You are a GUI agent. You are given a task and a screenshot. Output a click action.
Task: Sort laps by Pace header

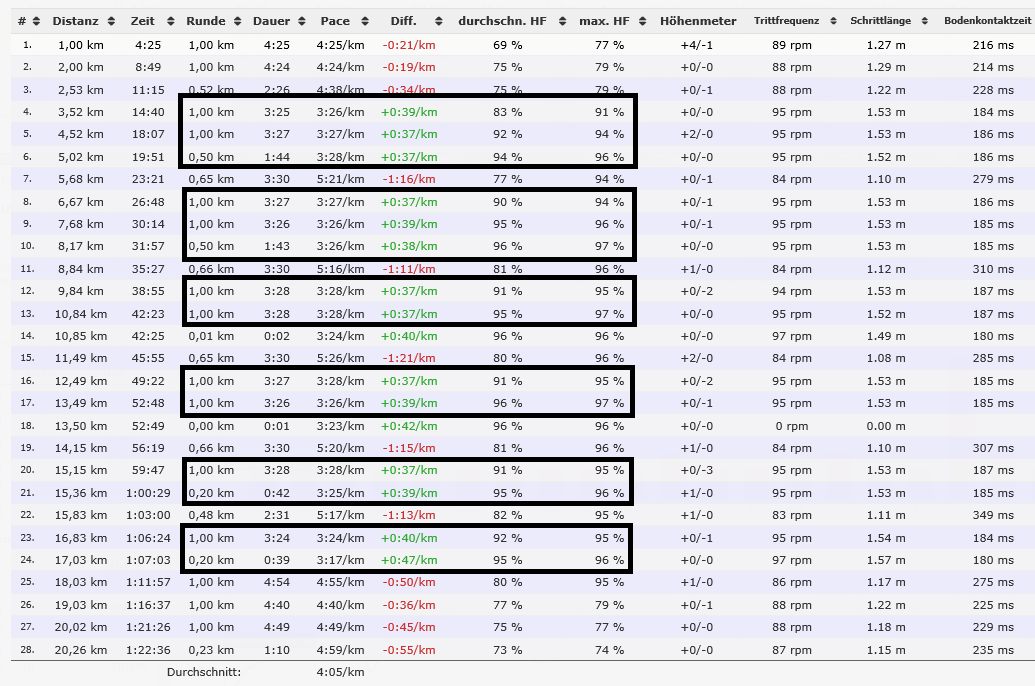click(334, 21)
